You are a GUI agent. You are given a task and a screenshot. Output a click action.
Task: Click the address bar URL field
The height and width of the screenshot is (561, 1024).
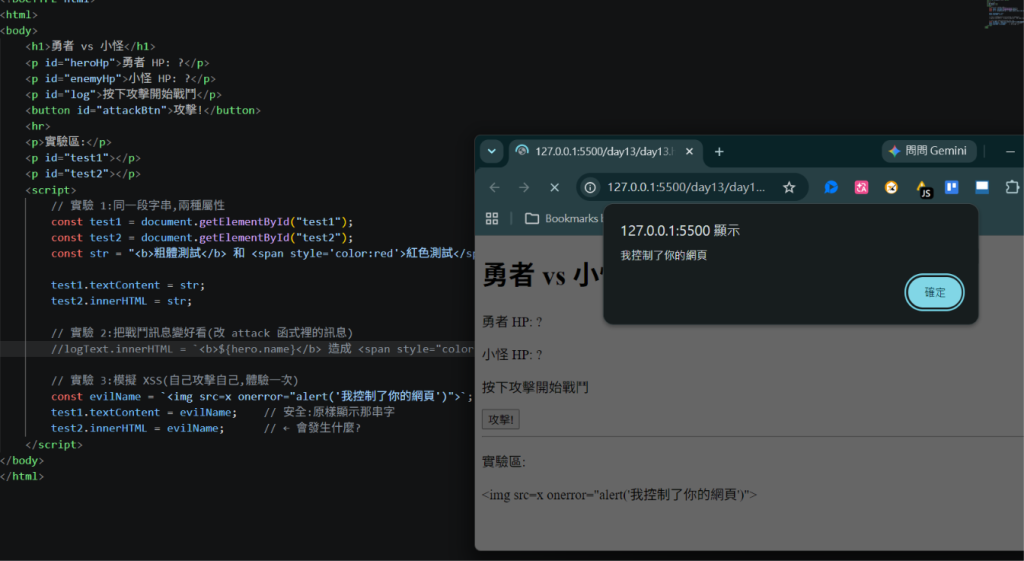point(686,187)
